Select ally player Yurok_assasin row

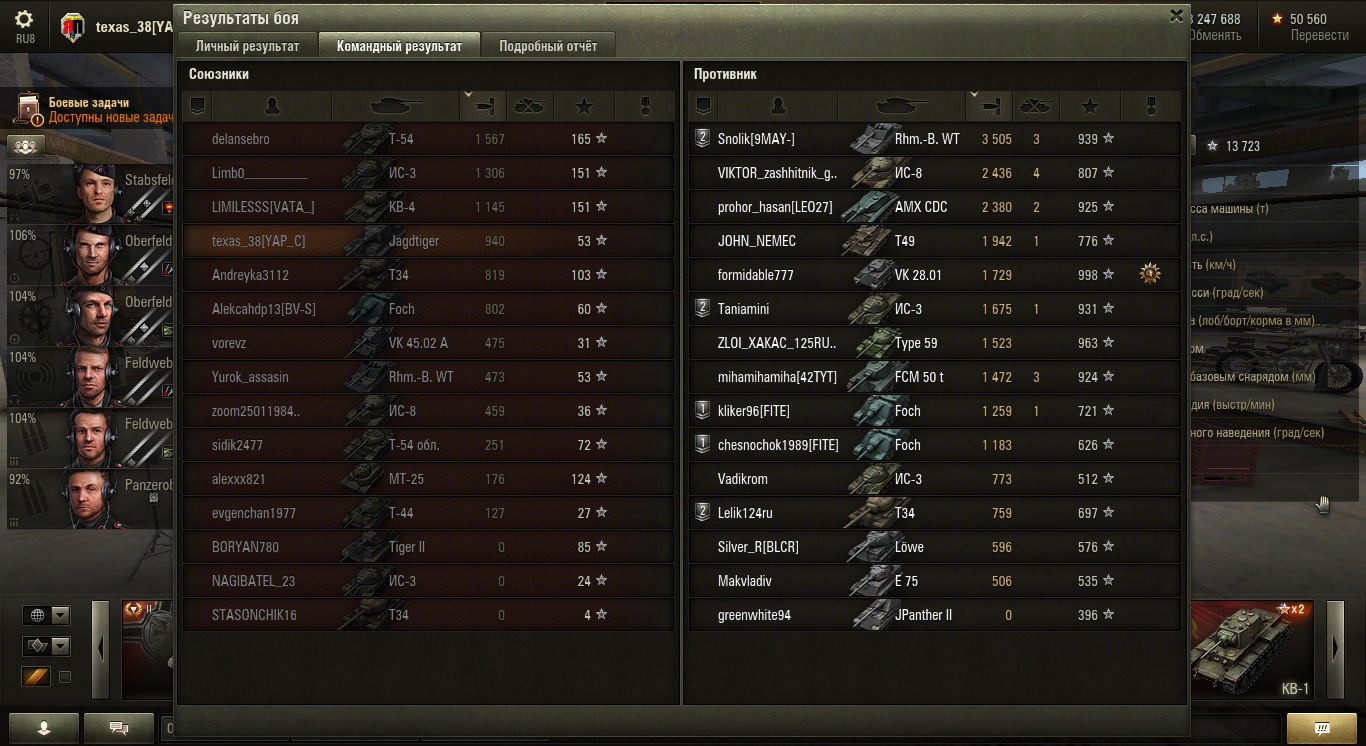(428, 377)
